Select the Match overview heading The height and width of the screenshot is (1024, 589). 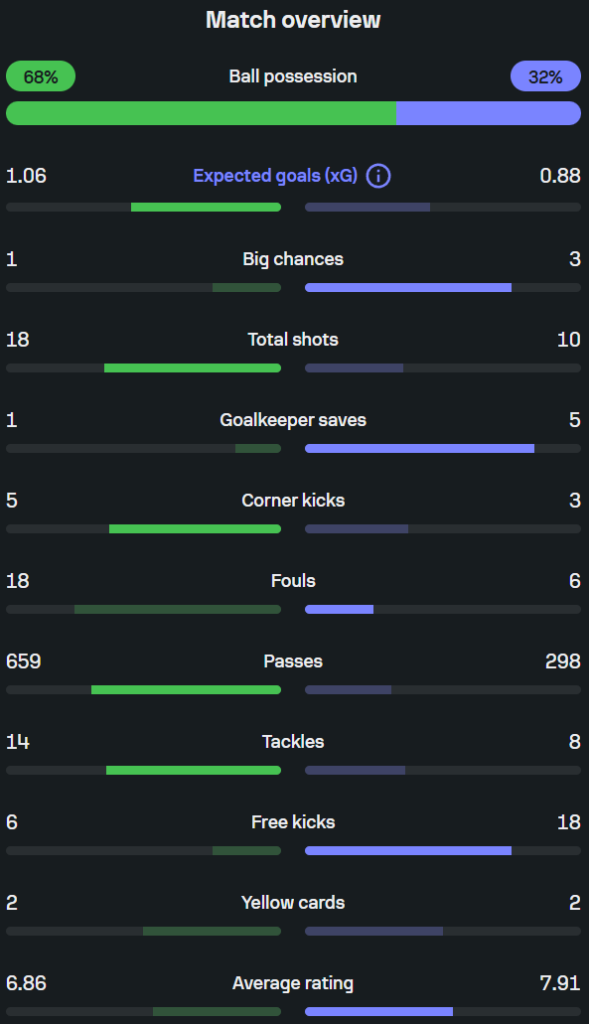click(x=293, y=20)
